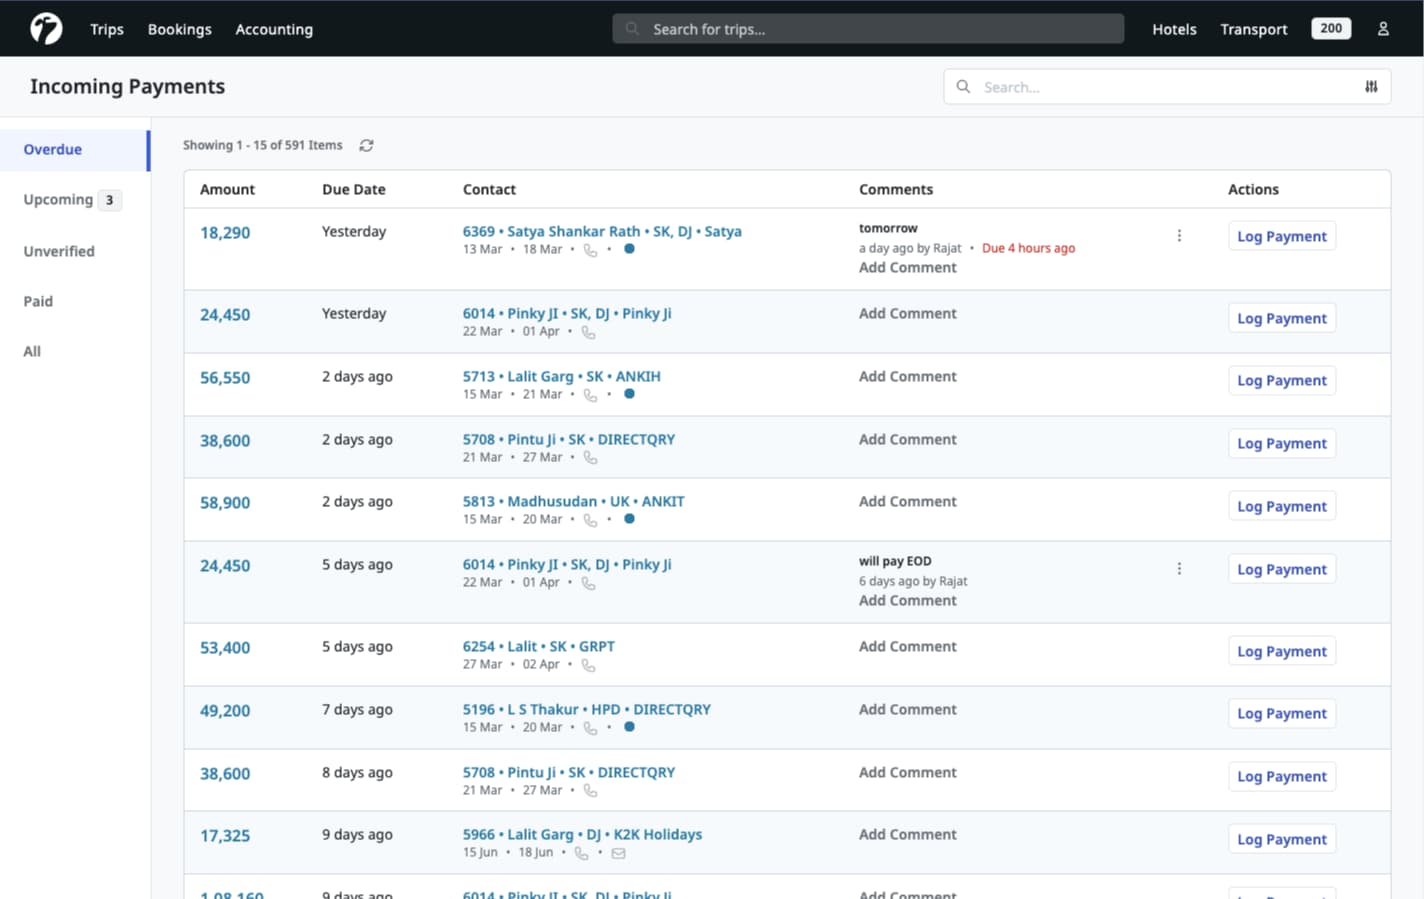Click the blue status dot on Madhusudan's row
The height and width of the screenshot is (899, 1424).
(630, 519)
